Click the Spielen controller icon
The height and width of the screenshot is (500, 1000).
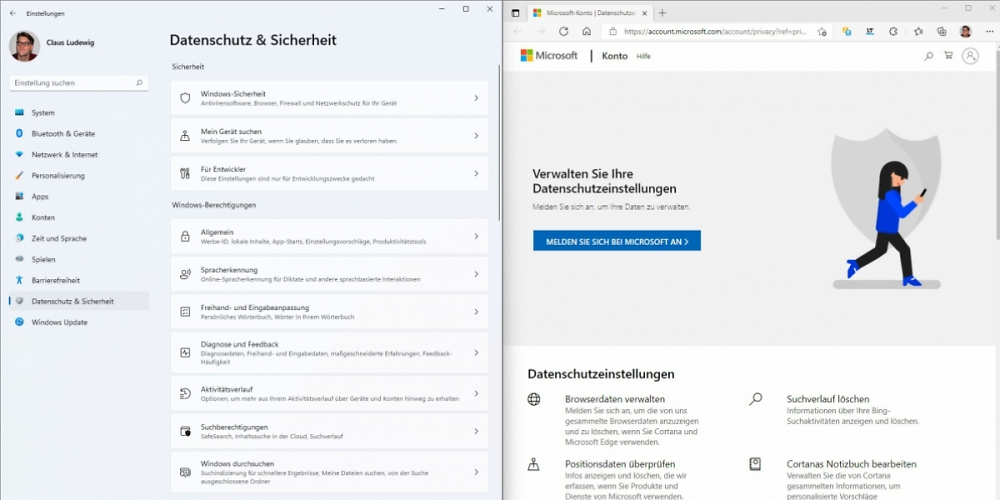pyautogui.click(x=19, y=259)
